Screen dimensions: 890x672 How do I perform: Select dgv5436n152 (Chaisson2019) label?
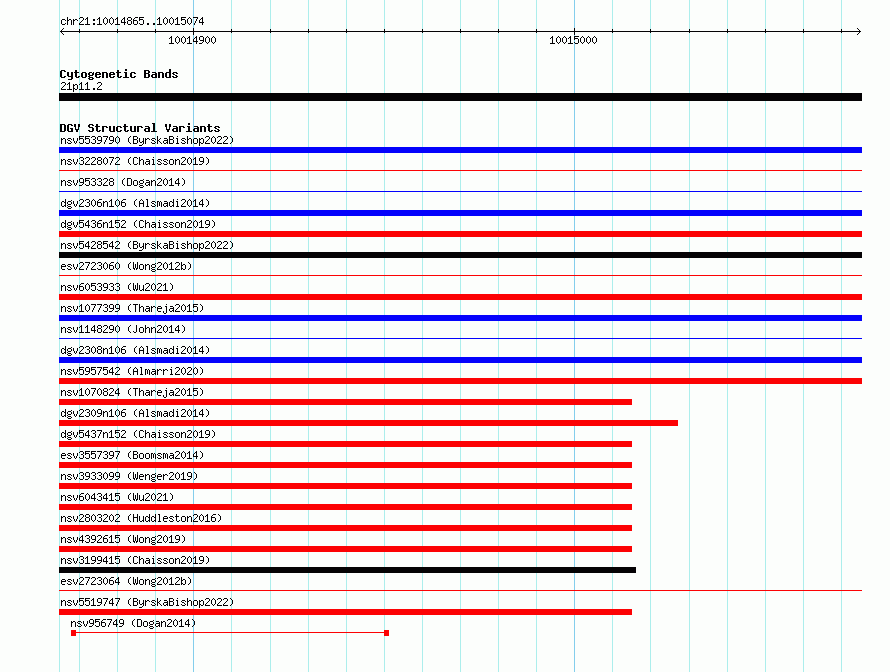click(x=138, y=224)
